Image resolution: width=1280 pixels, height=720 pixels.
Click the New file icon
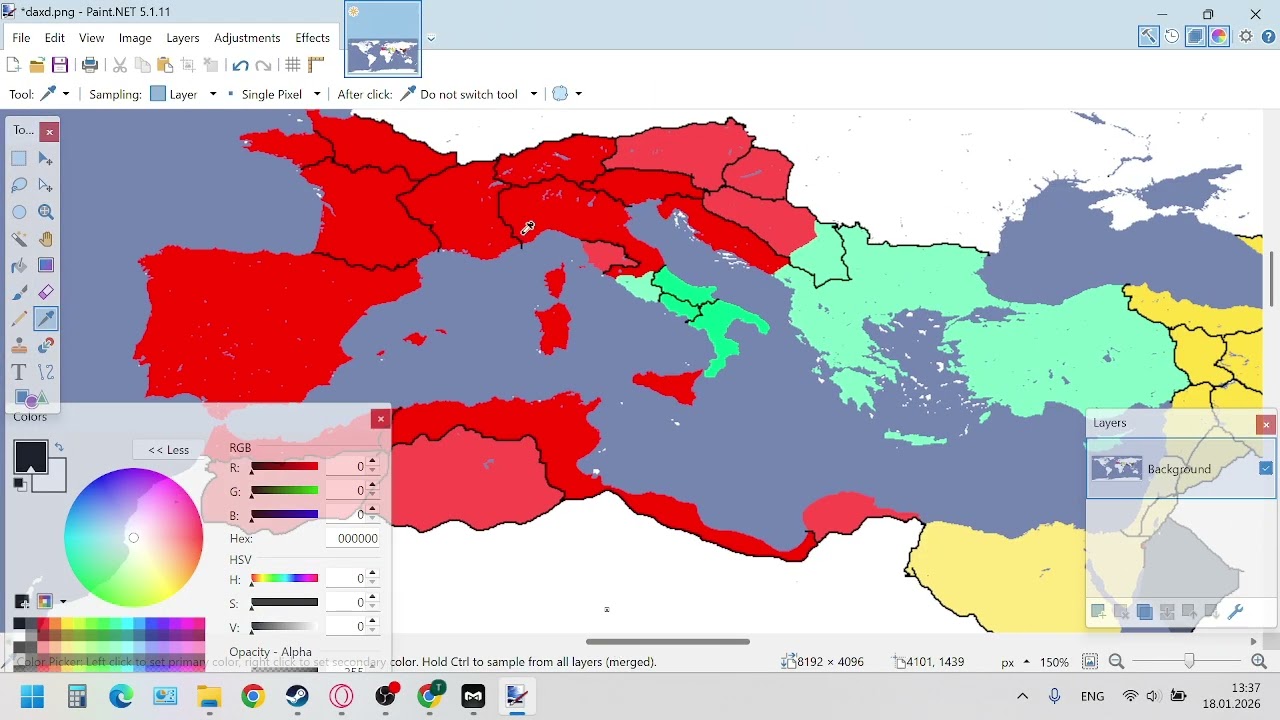[x=13, y=65]
